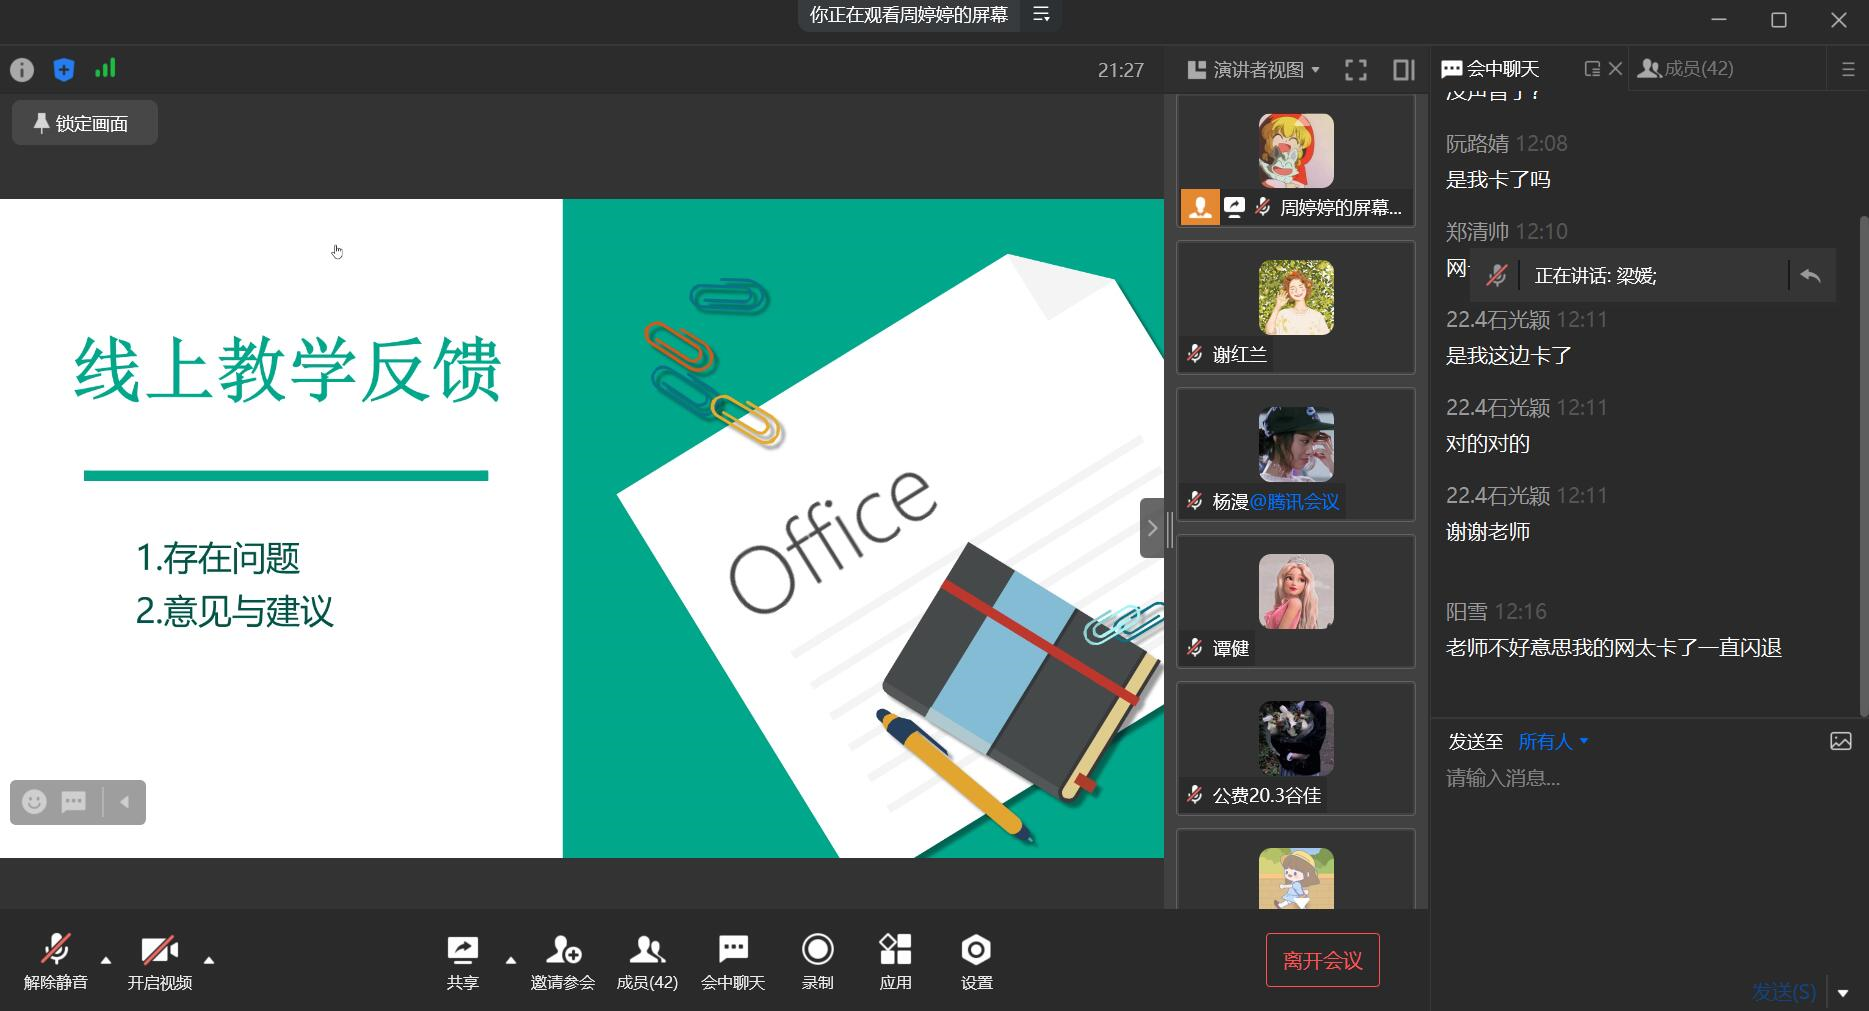Start recording with the 录制 icon
The image size is (1869, 1011).
coord(818,960)
